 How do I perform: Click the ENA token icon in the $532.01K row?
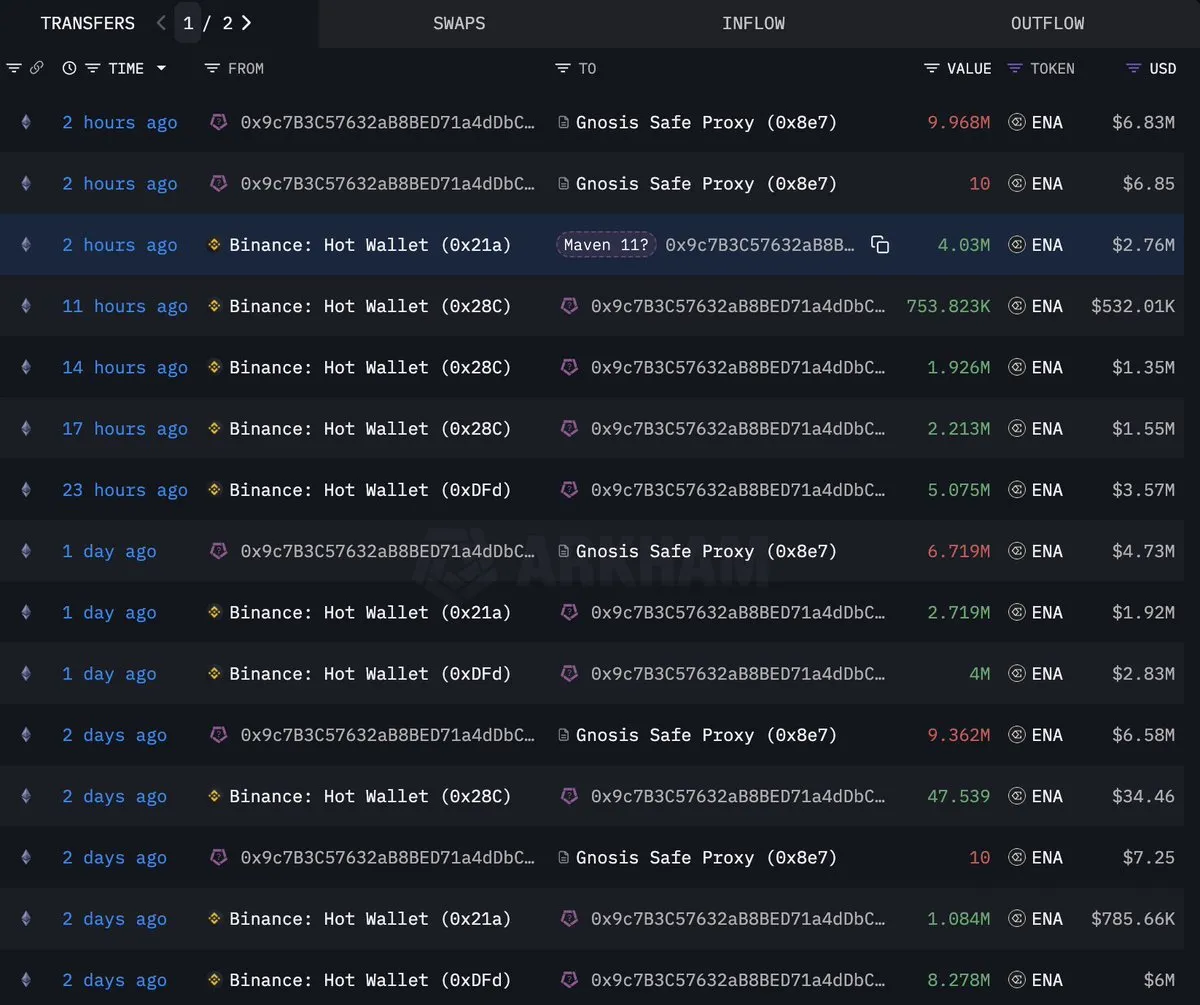point(1017,306)
